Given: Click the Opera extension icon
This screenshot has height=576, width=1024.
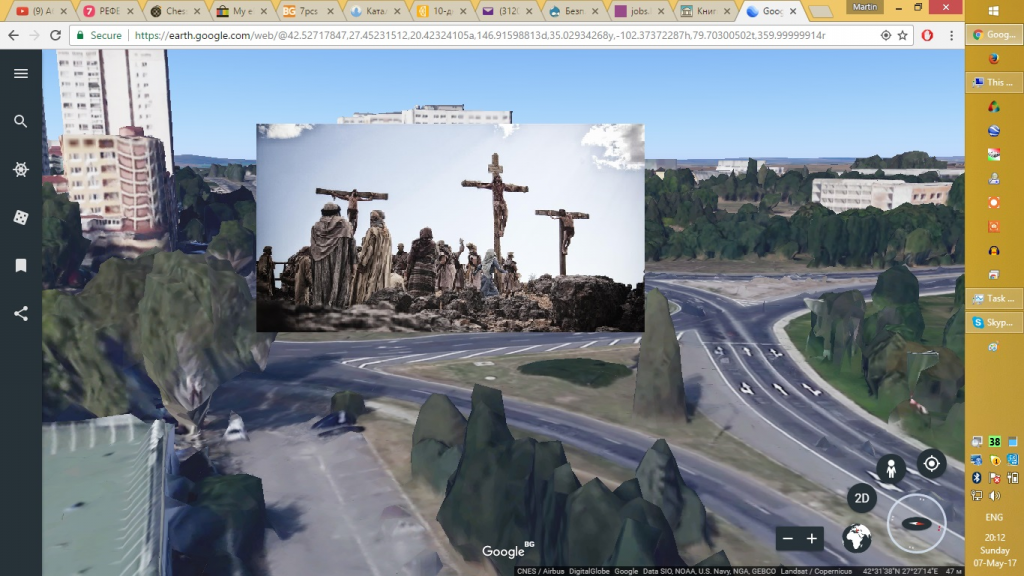Looking at the screenshot, I should point(927,35).
